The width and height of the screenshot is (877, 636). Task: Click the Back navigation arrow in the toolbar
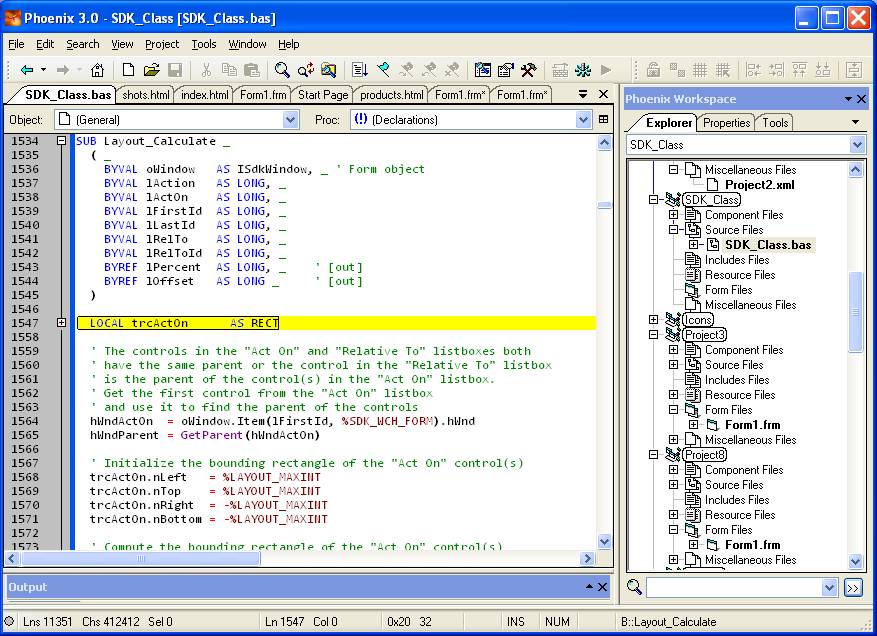tap(27, 70)
